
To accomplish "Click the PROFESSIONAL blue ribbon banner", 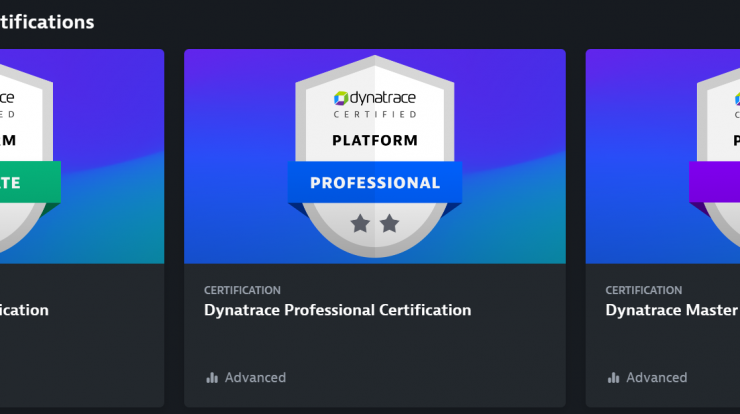I will (375, 182).
